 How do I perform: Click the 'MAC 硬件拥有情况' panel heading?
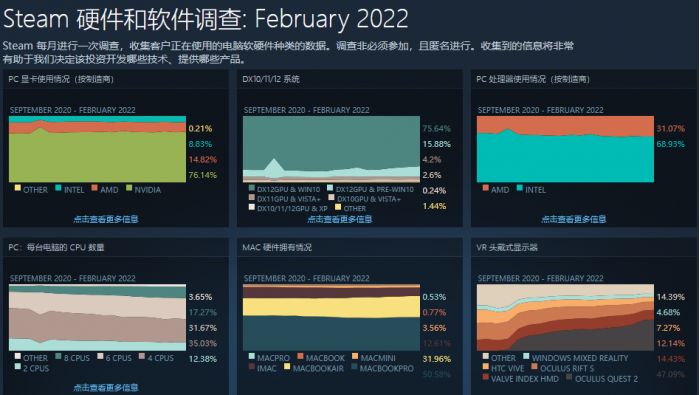[x=277, y=247]
